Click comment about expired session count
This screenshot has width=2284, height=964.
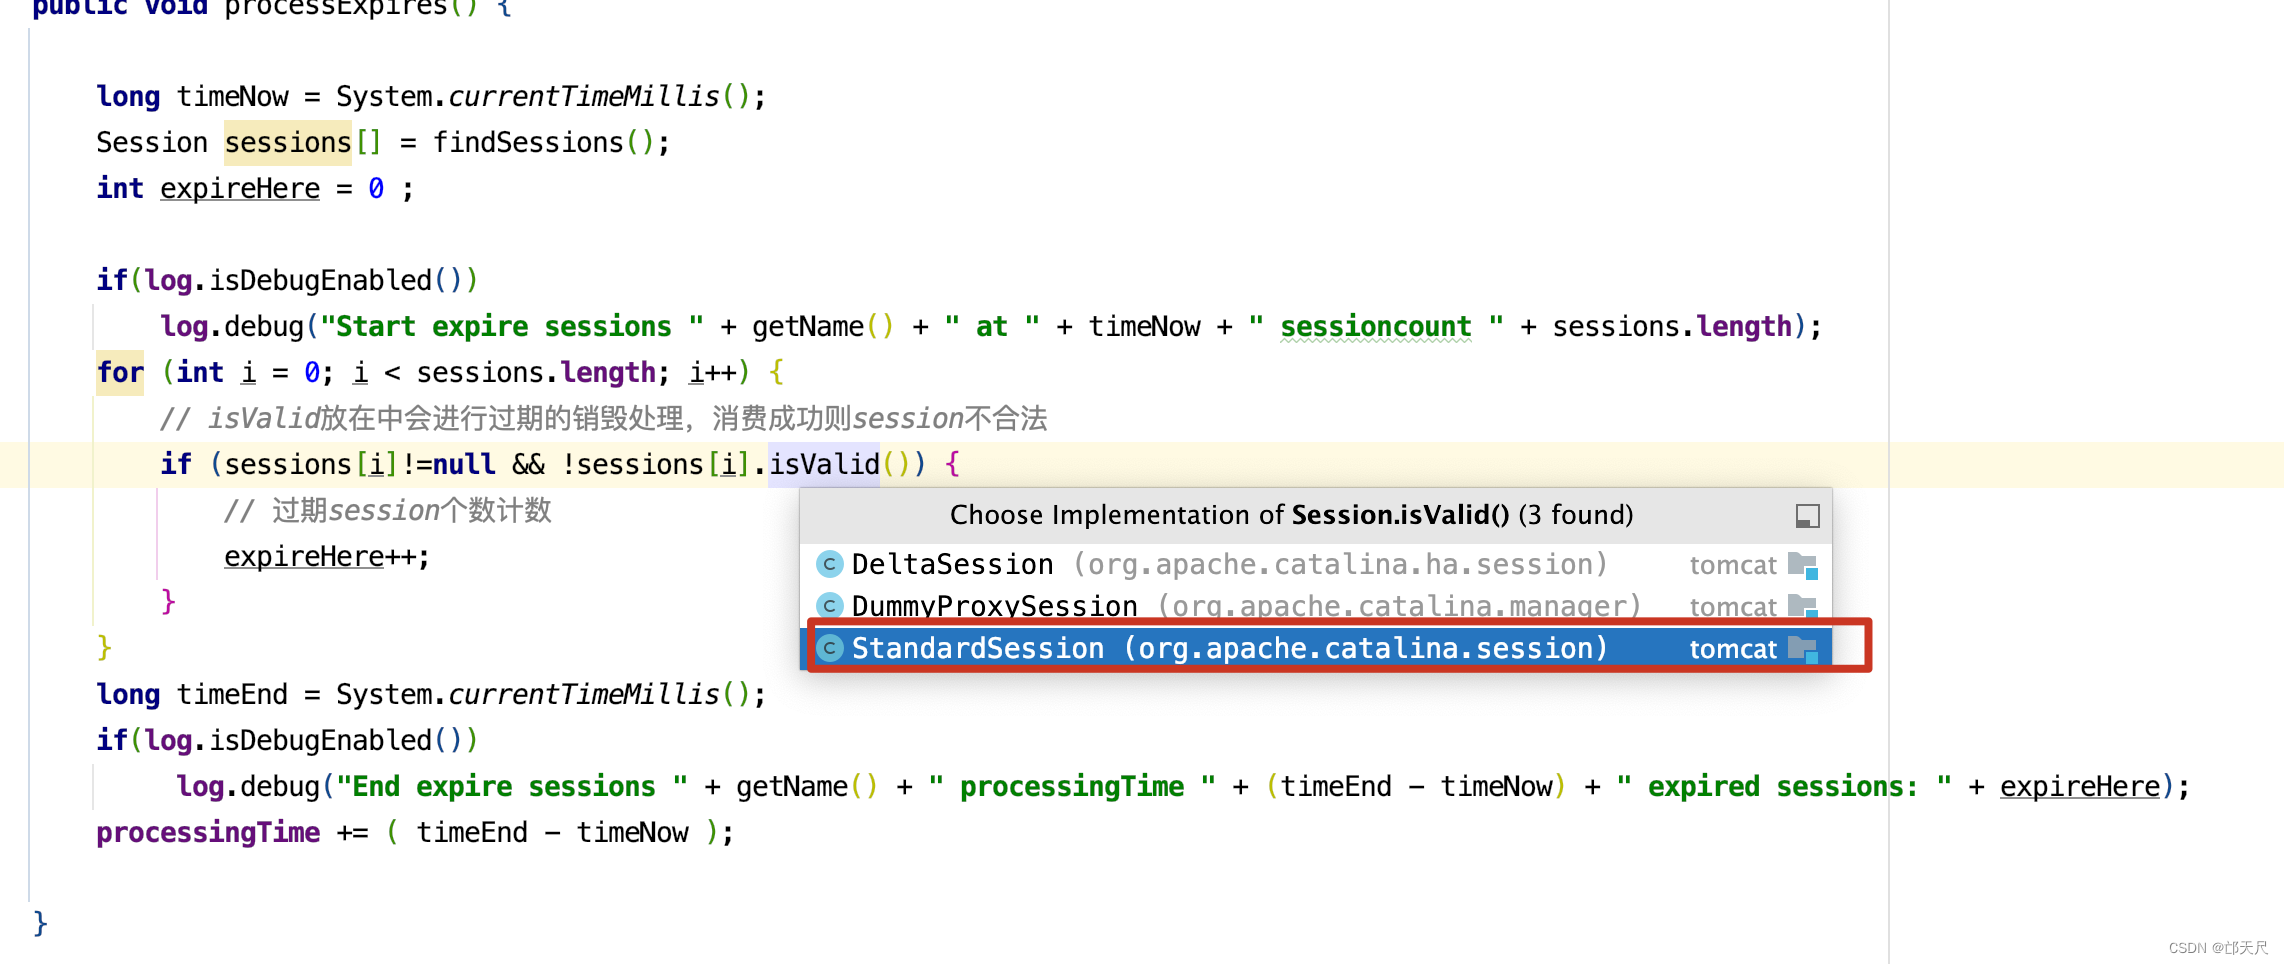coord(388,511)
